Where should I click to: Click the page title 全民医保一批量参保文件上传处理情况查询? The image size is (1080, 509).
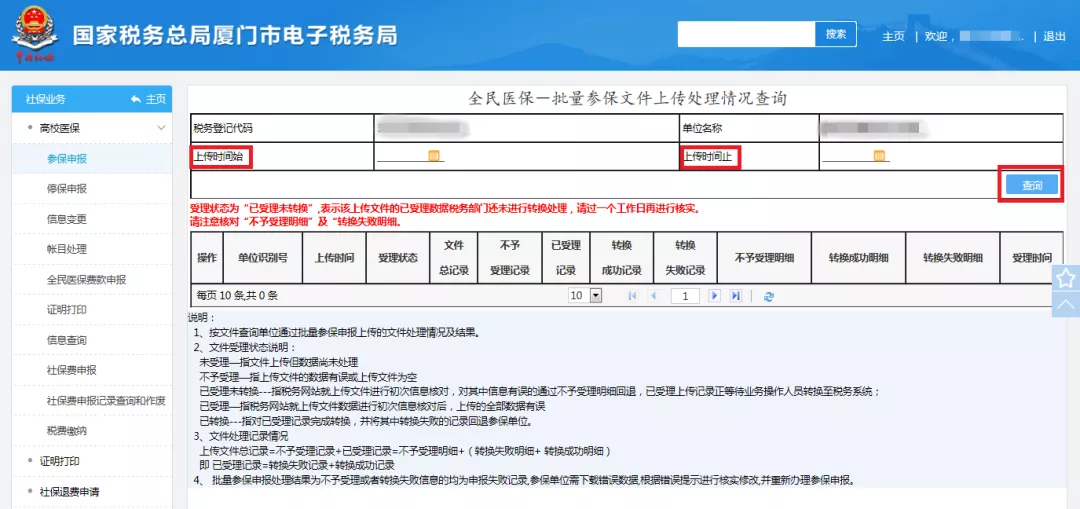627,98
